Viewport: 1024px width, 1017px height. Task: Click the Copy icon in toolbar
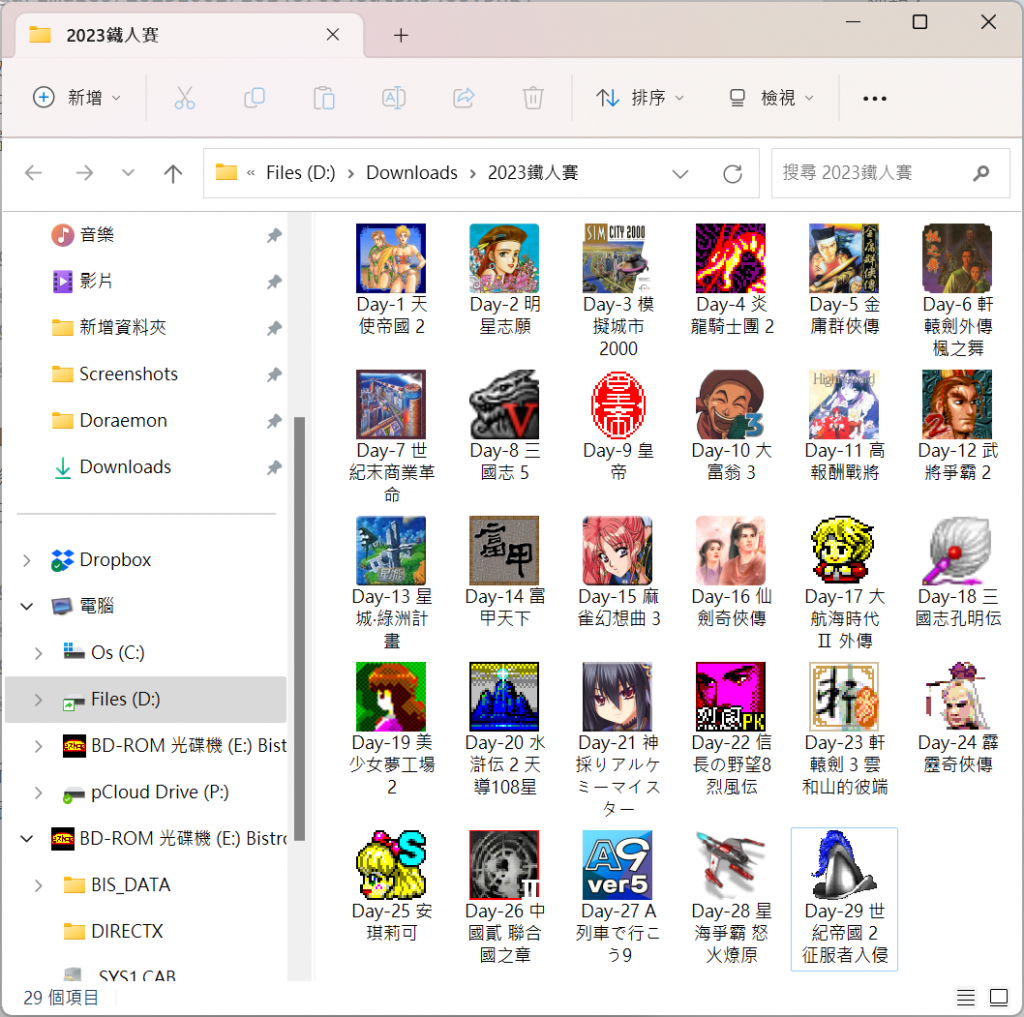click(x=254, y=99)
